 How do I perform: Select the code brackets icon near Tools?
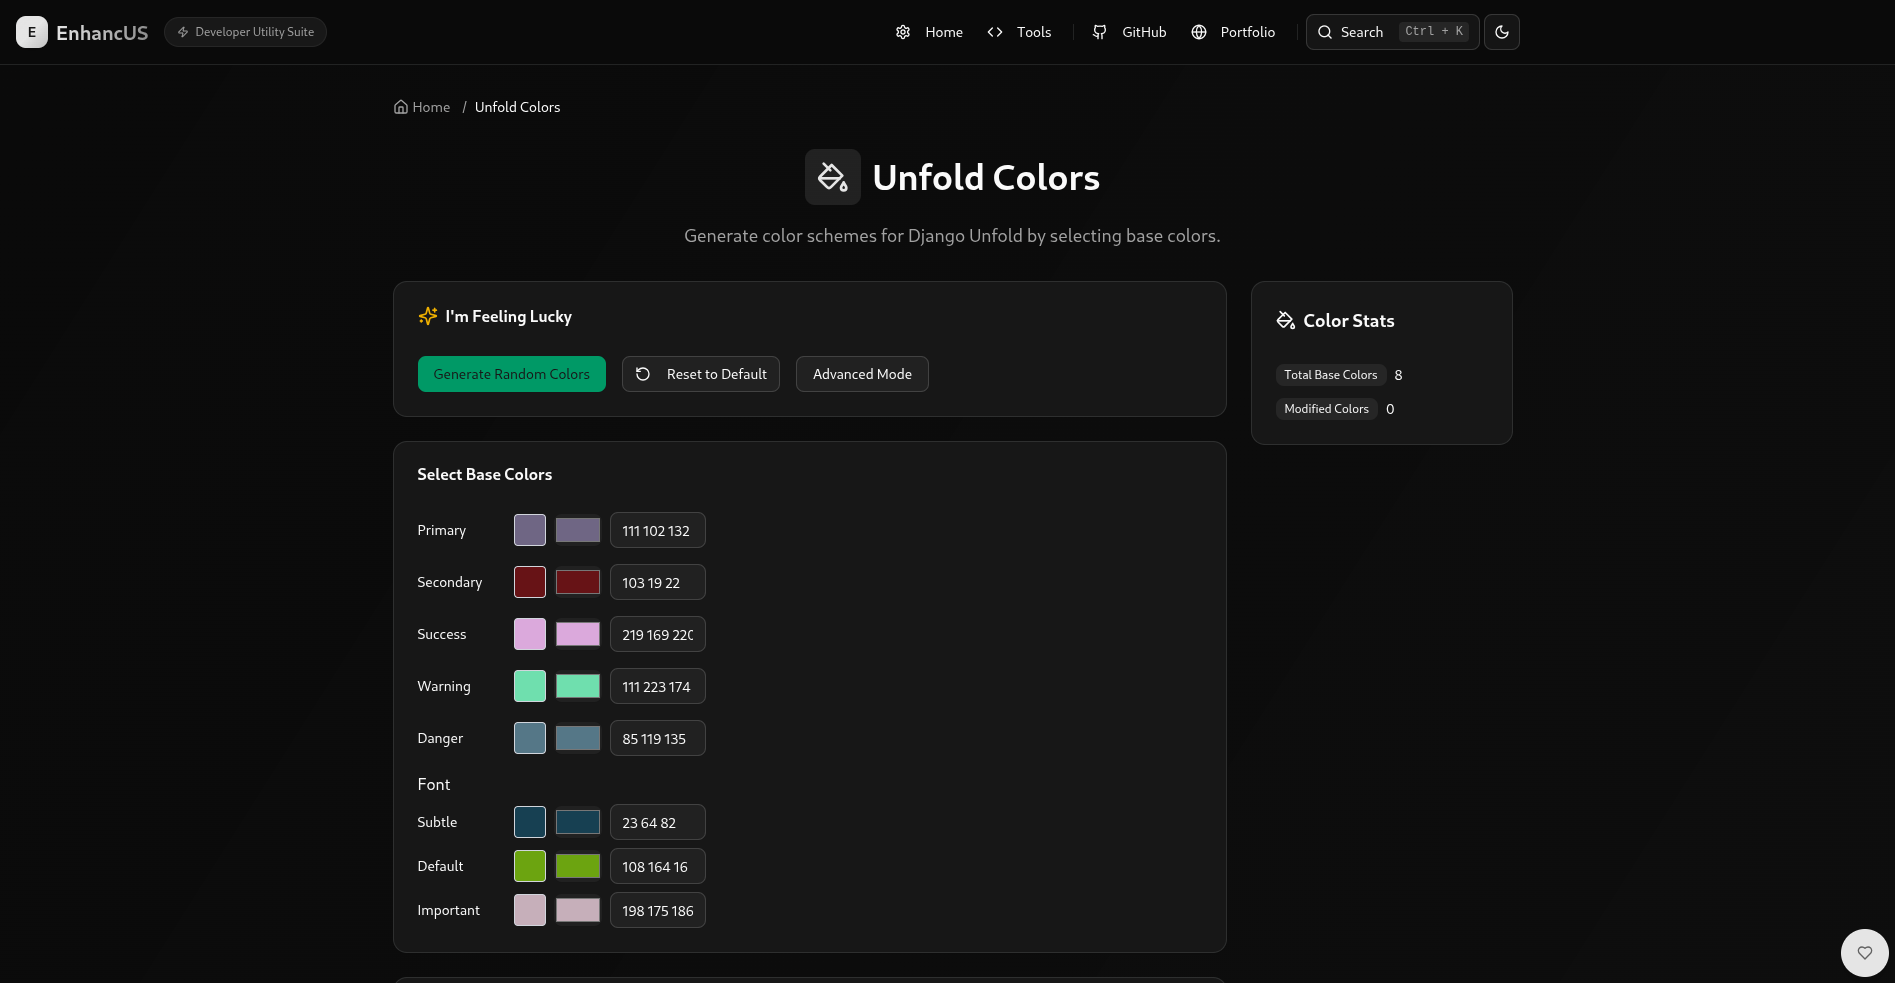995,32
